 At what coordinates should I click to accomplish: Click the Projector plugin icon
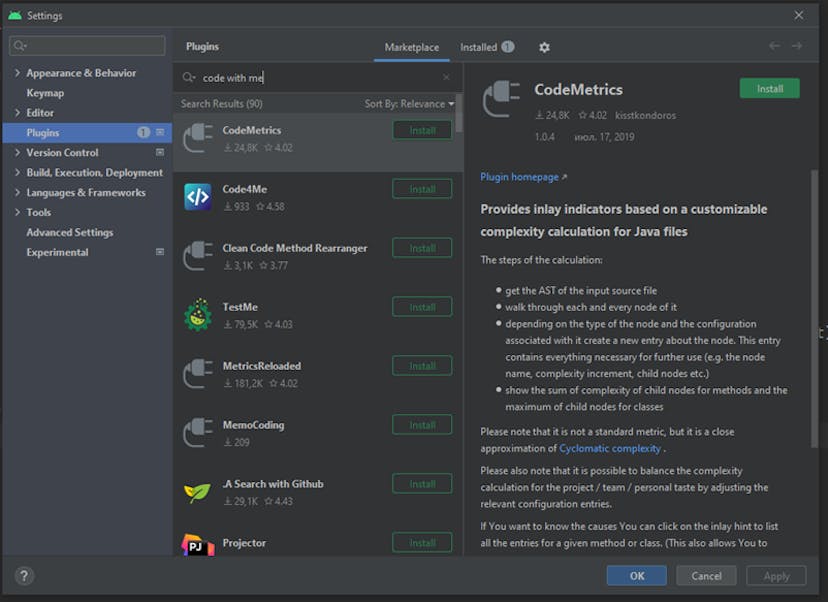coord(197,545)
